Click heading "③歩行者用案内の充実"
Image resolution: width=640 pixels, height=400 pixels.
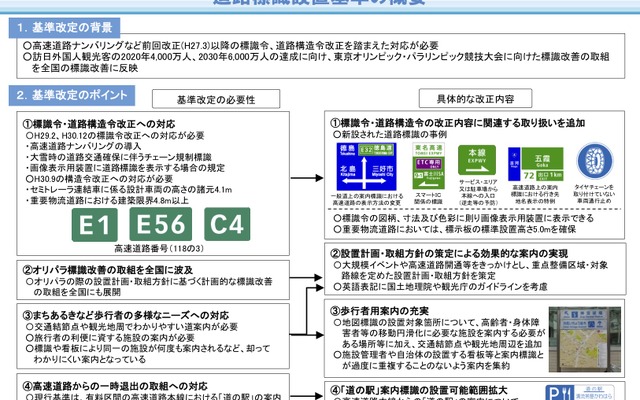click(380, 311)
